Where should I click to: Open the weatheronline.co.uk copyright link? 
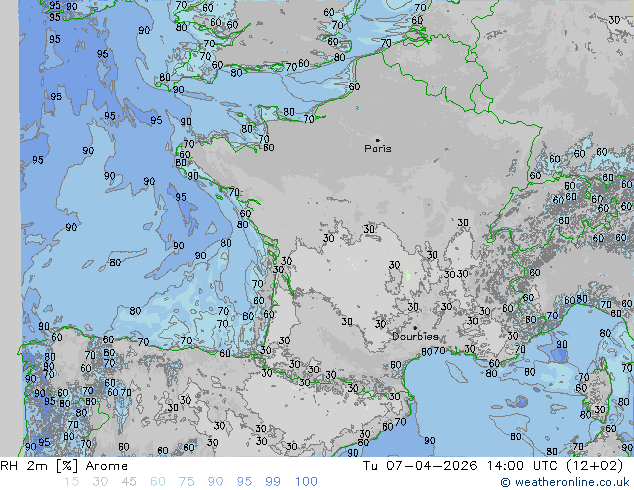(564, 482)
